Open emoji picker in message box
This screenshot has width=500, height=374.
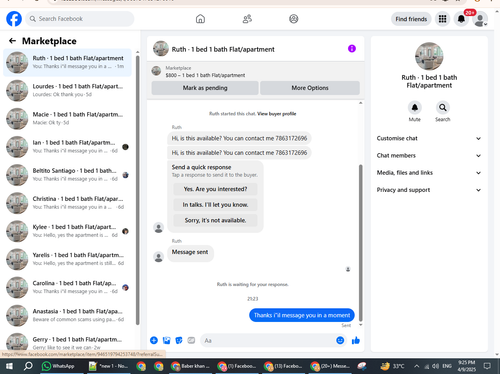click(340, 340)
